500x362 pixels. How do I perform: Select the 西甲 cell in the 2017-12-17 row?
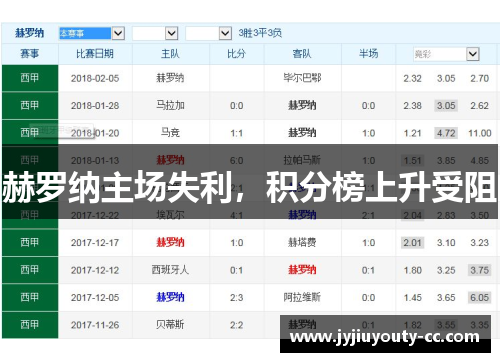(x=30, y=243)
